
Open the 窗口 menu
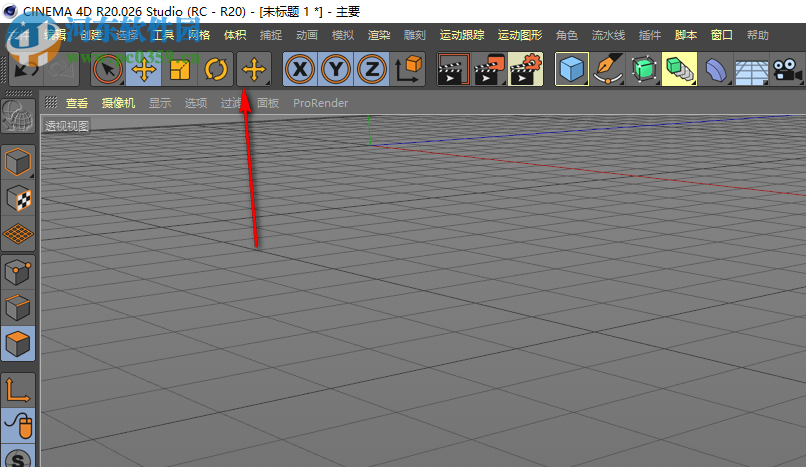pos(722,35)
